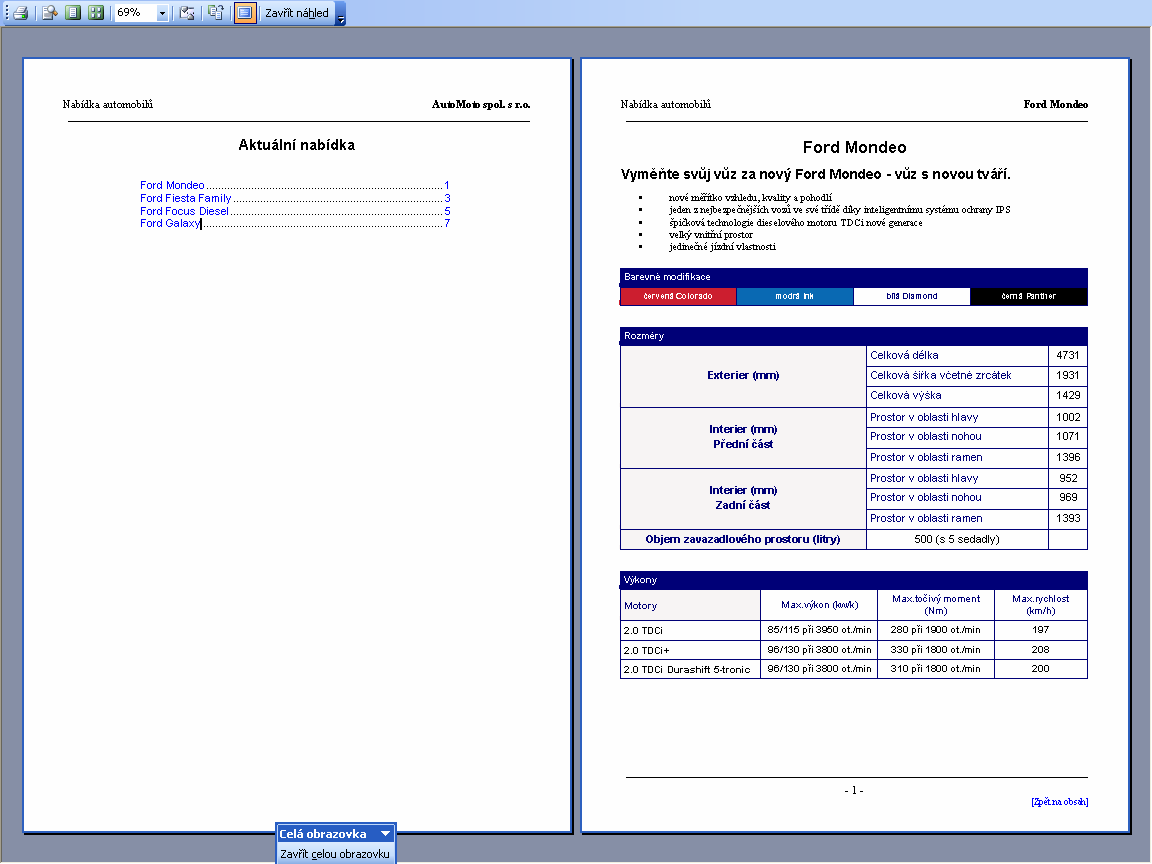This screenshot has width=1152, height=864.
Task: Click the Výkony table header
Action: point(854,580)
